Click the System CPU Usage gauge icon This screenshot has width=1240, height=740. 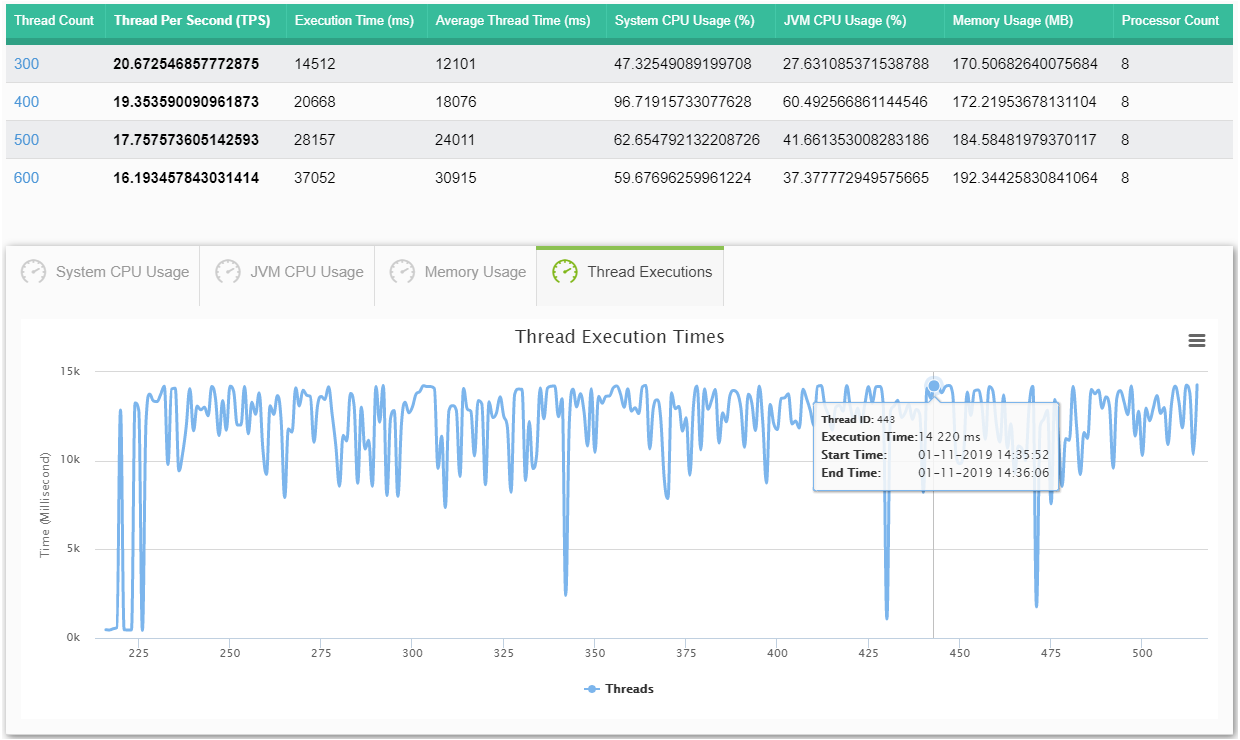pyautogui.click(x=34, y=272)
